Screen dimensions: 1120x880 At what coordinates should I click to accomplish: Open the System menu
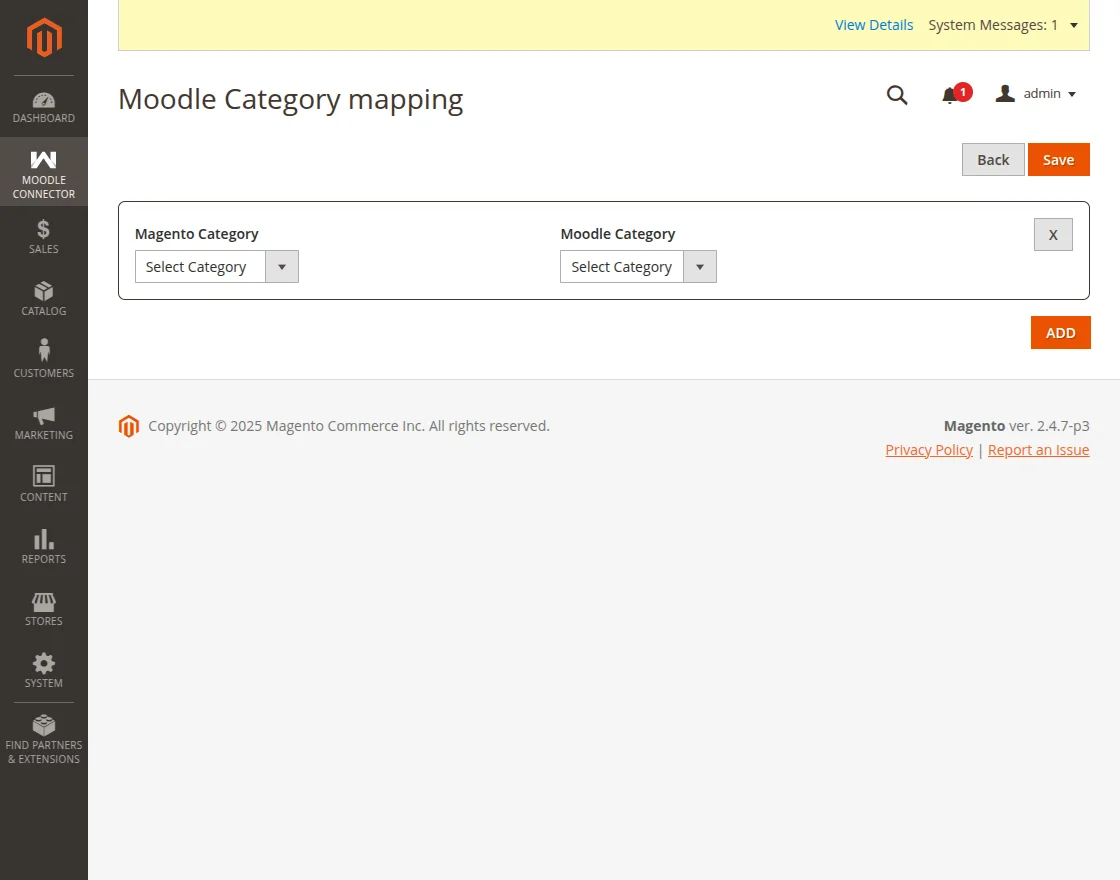44,671
